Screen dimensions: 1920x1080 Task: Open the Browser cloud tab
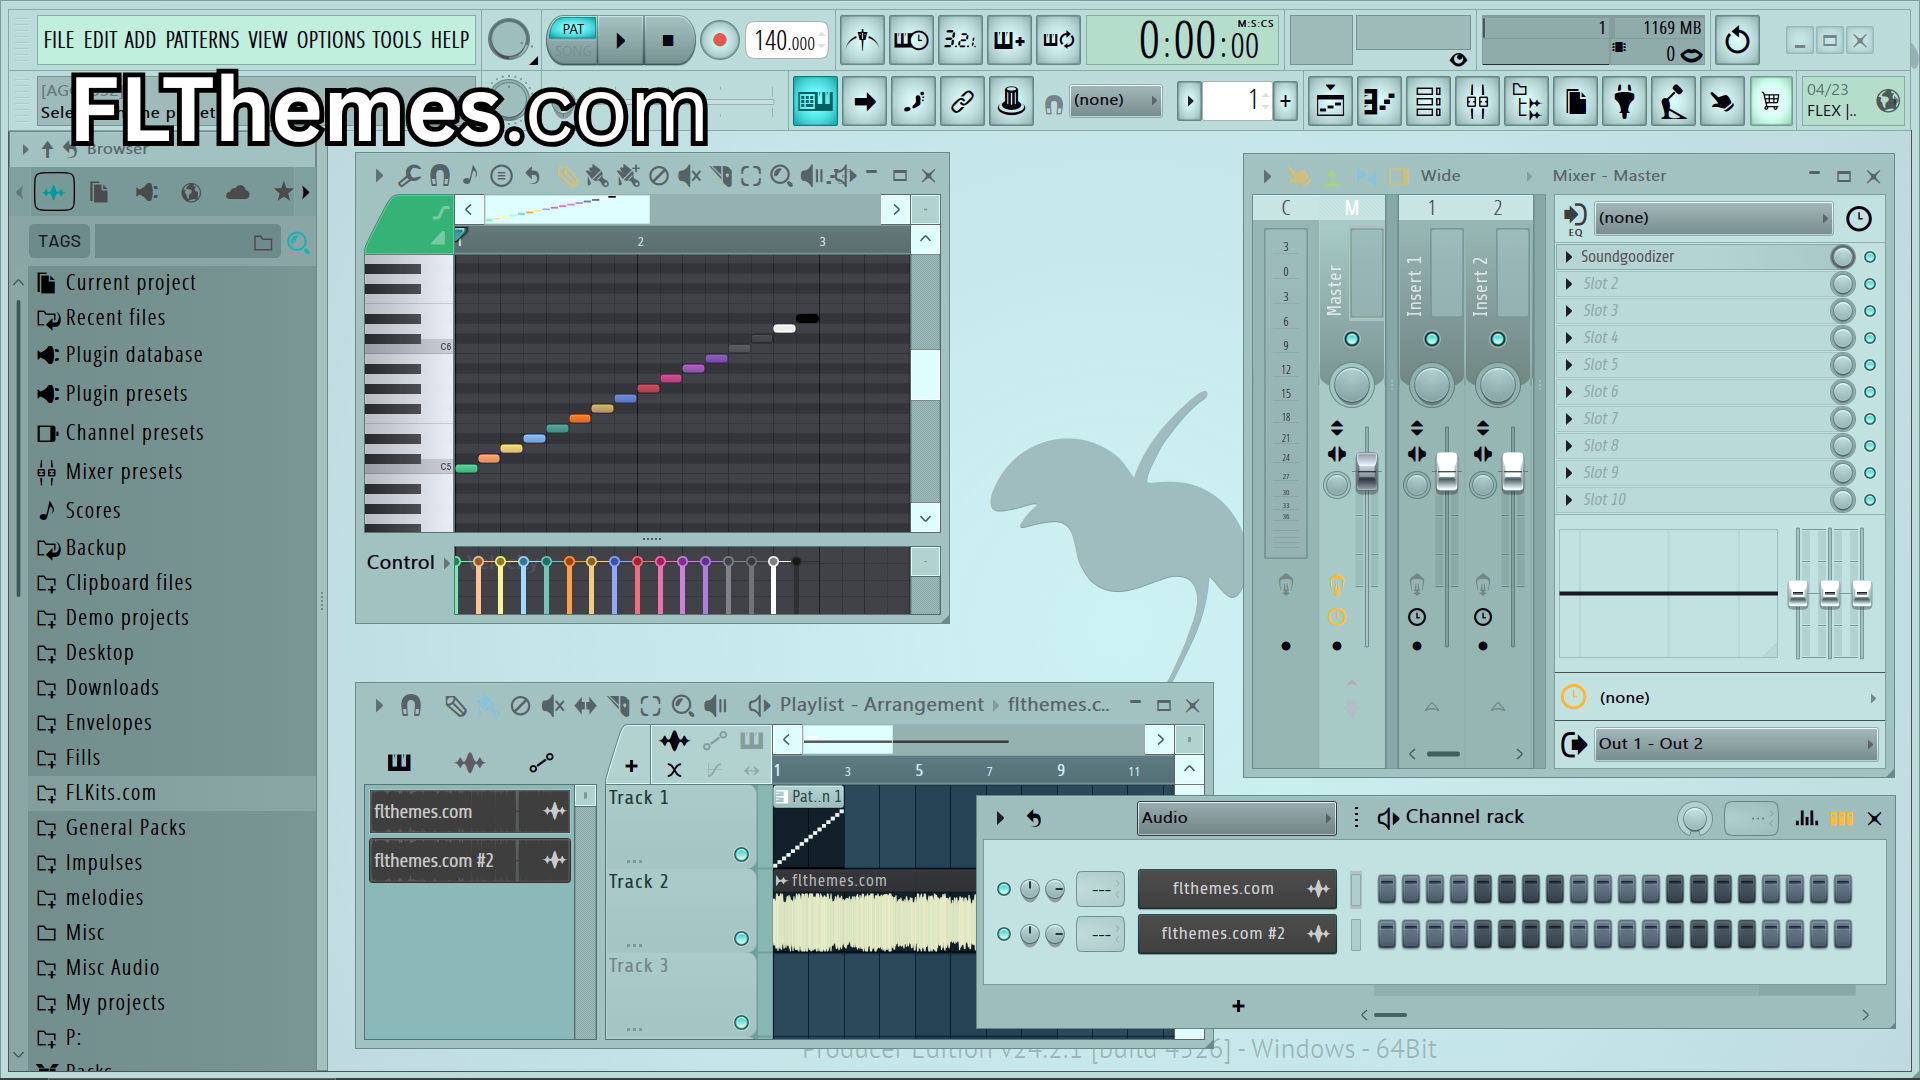[237, 192]
